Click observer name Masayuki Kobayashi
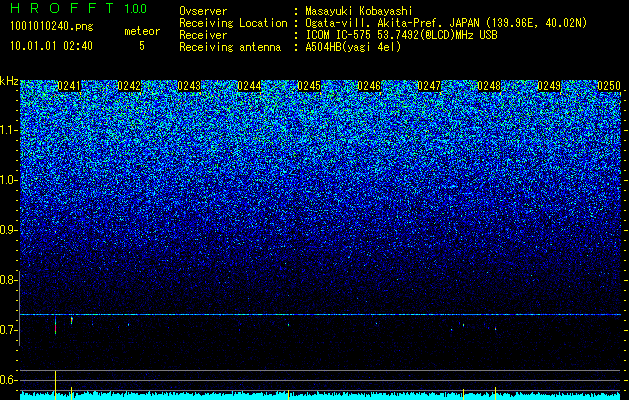629x400 pixels. point(358,11)
